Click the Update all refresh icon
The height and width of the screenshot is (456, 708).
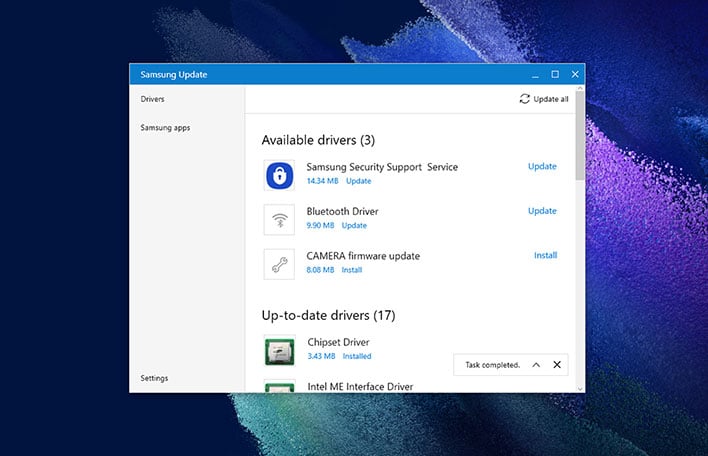coord(524,99)
